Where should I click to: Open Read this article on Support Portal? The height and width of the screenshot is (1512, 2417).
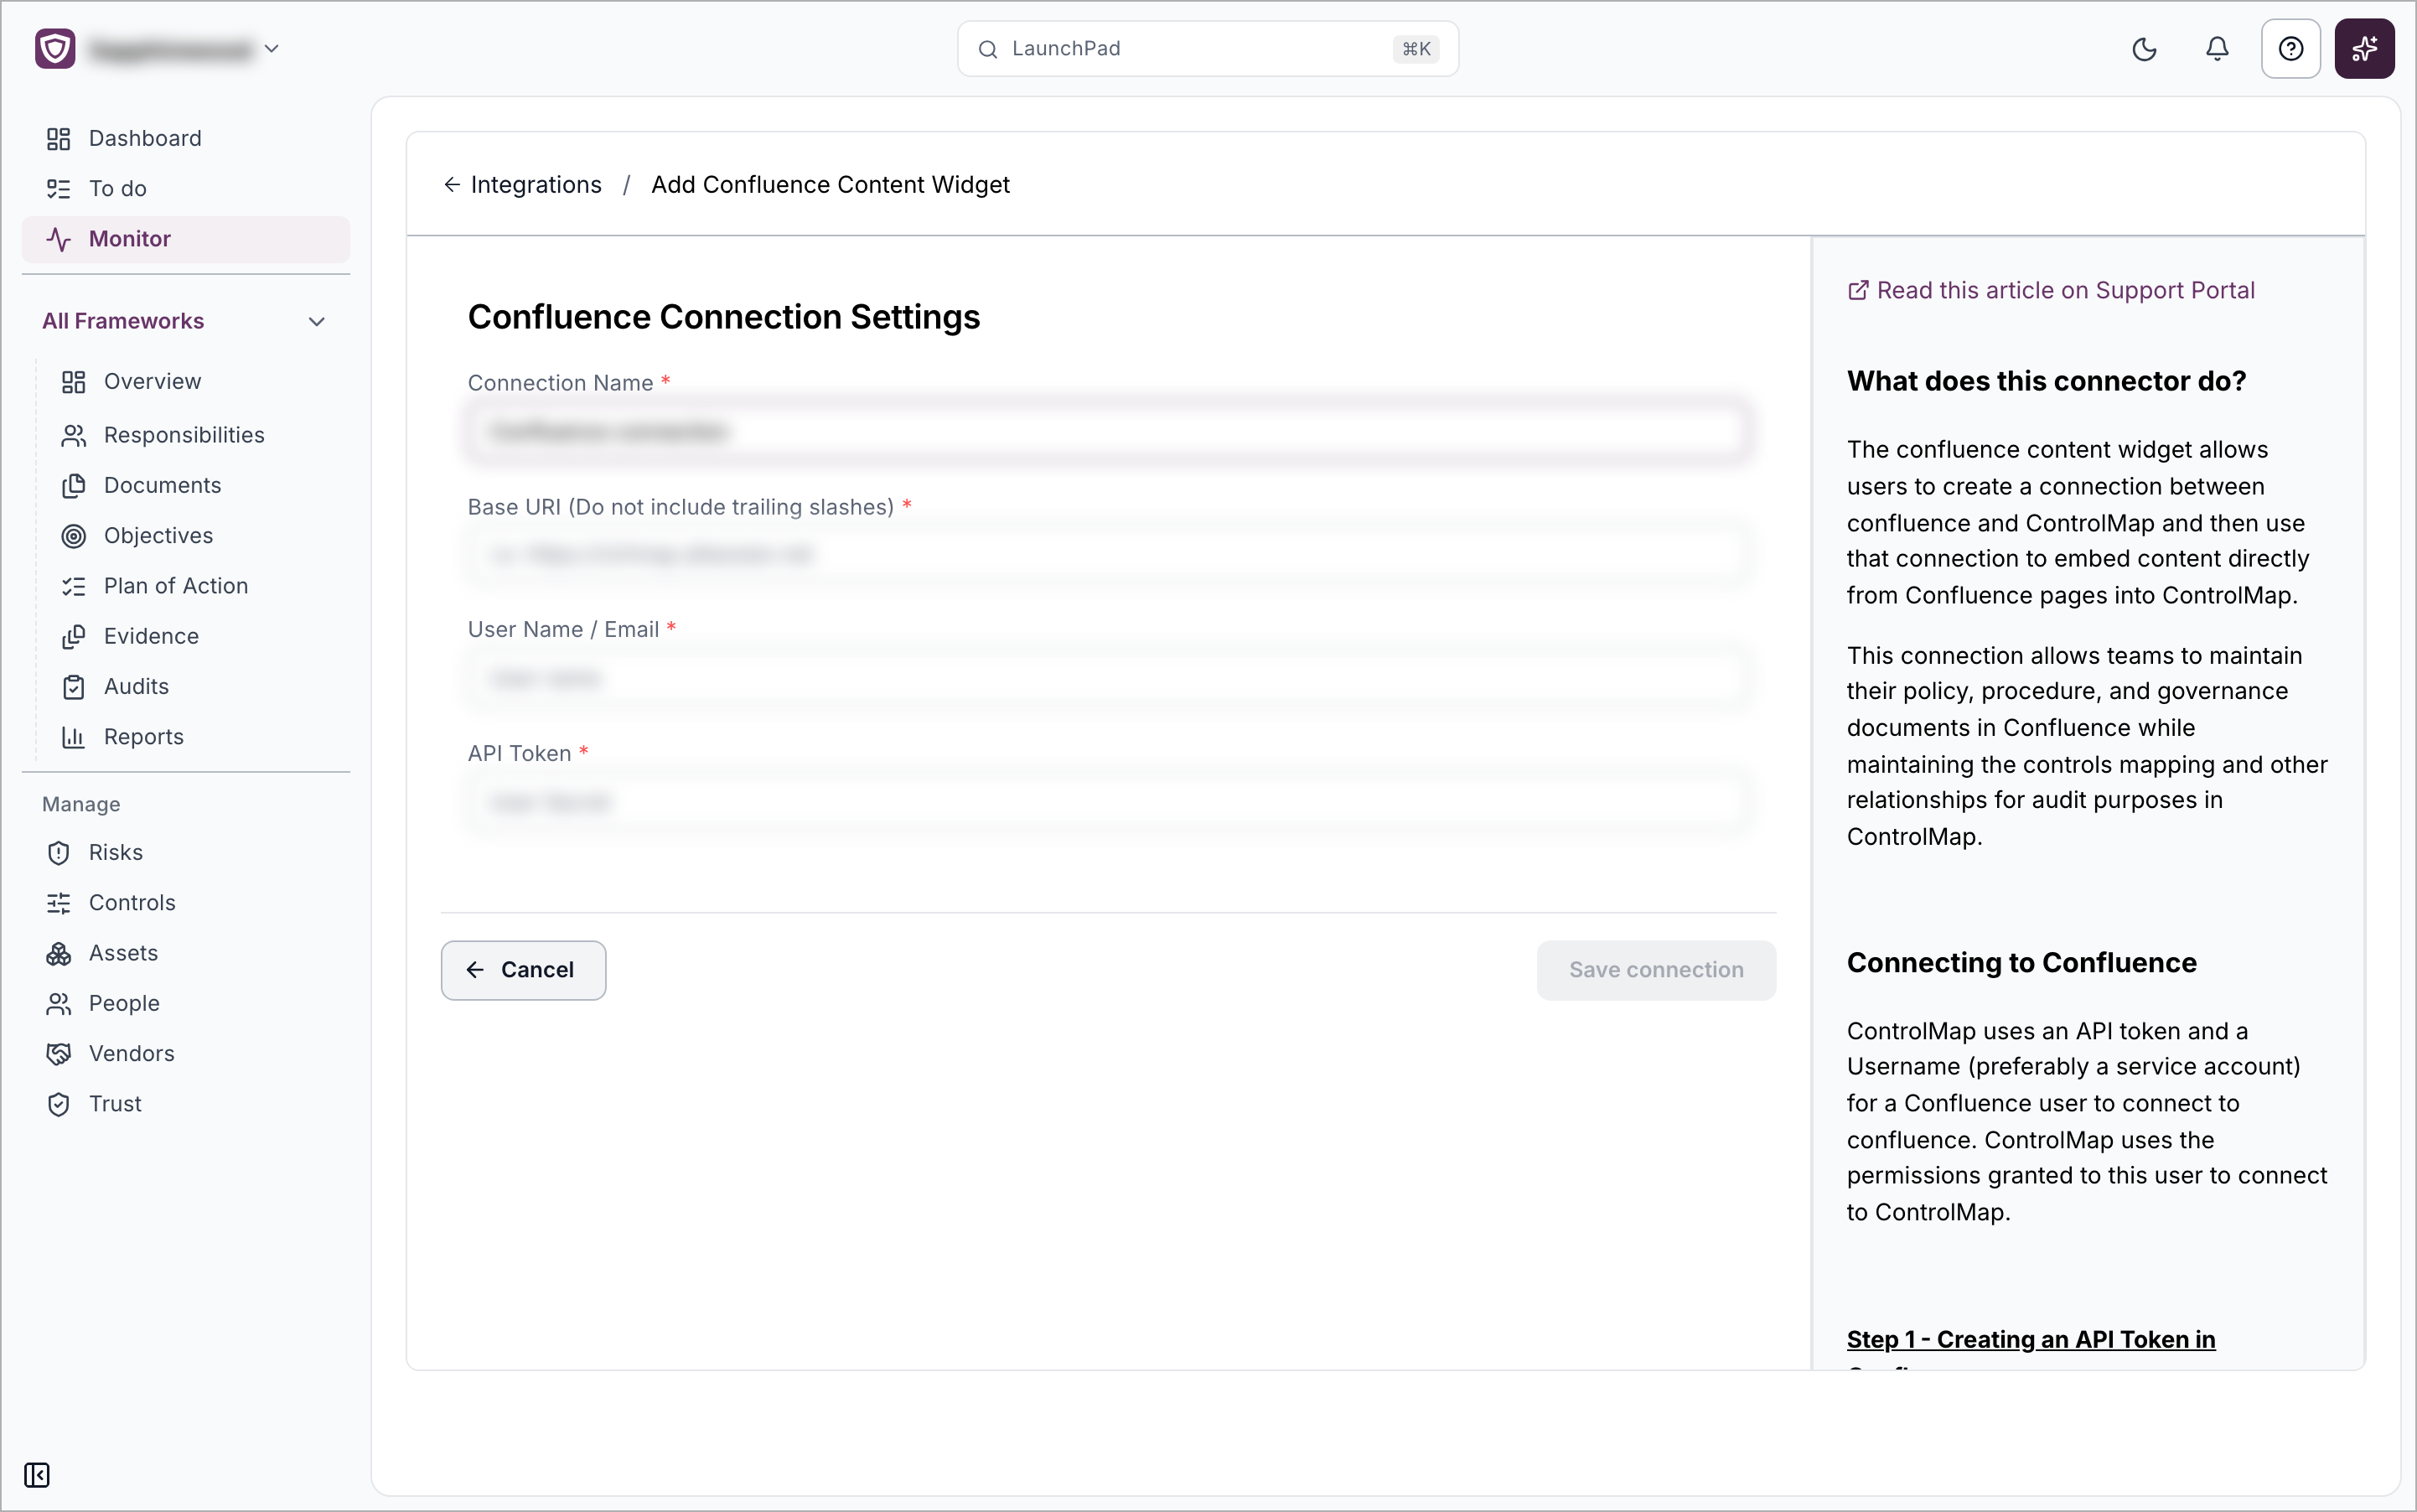(x=2050, y=290)
